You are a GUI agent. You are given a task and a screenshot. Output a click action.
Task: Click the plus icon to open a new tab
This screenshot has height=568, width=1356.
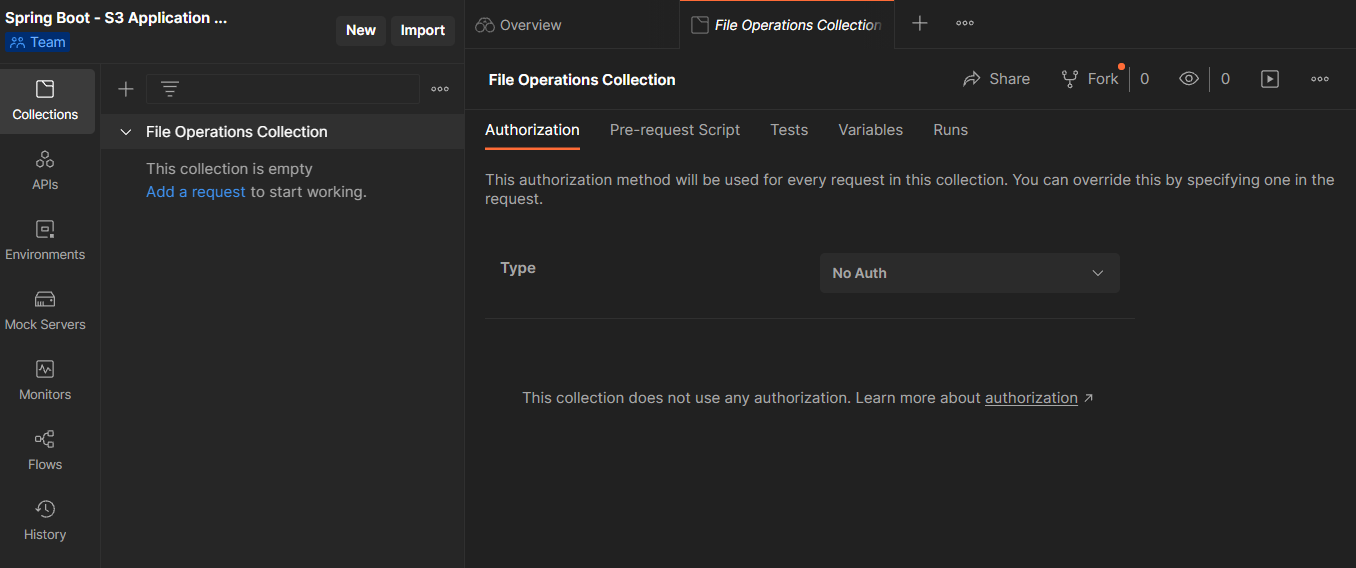[x=920, y=24]
